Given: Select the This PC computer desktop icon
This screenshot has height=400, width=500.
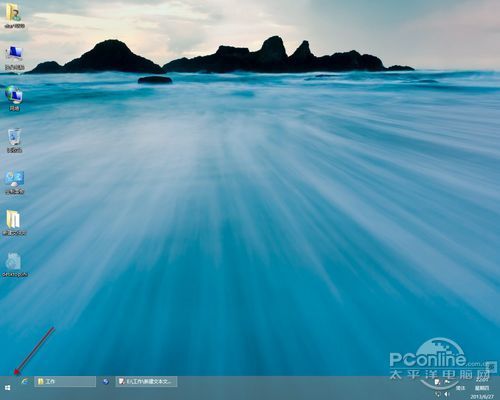Looking at the screenshot, I should [15, 57].
